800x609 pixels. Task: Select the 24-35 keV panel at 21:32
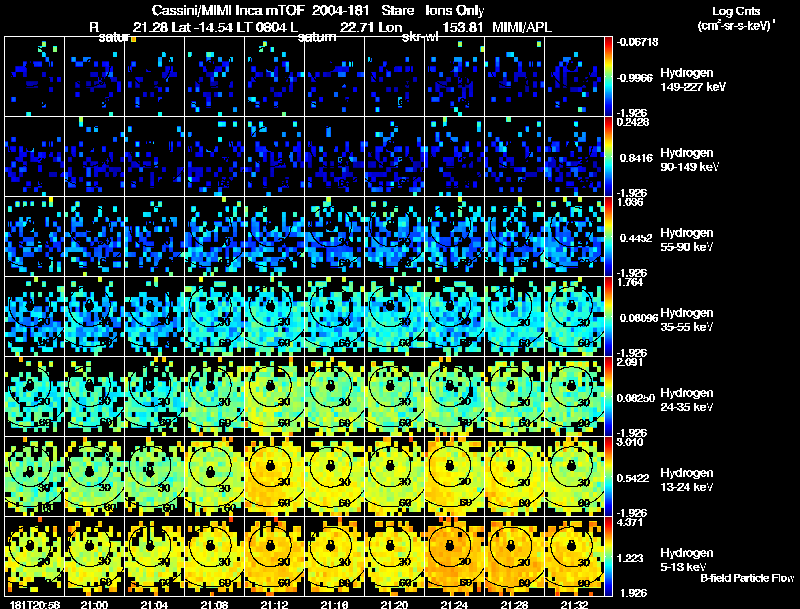574,397
